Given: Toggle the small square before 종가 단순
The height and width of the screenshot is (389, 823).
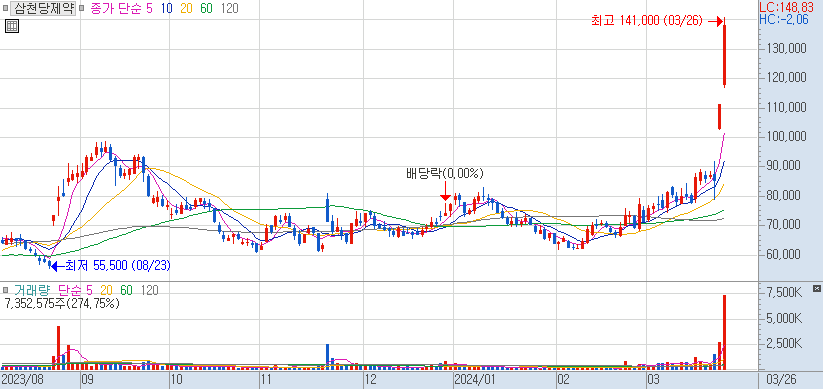Looking at the screenshot, I should coord(82,9).
